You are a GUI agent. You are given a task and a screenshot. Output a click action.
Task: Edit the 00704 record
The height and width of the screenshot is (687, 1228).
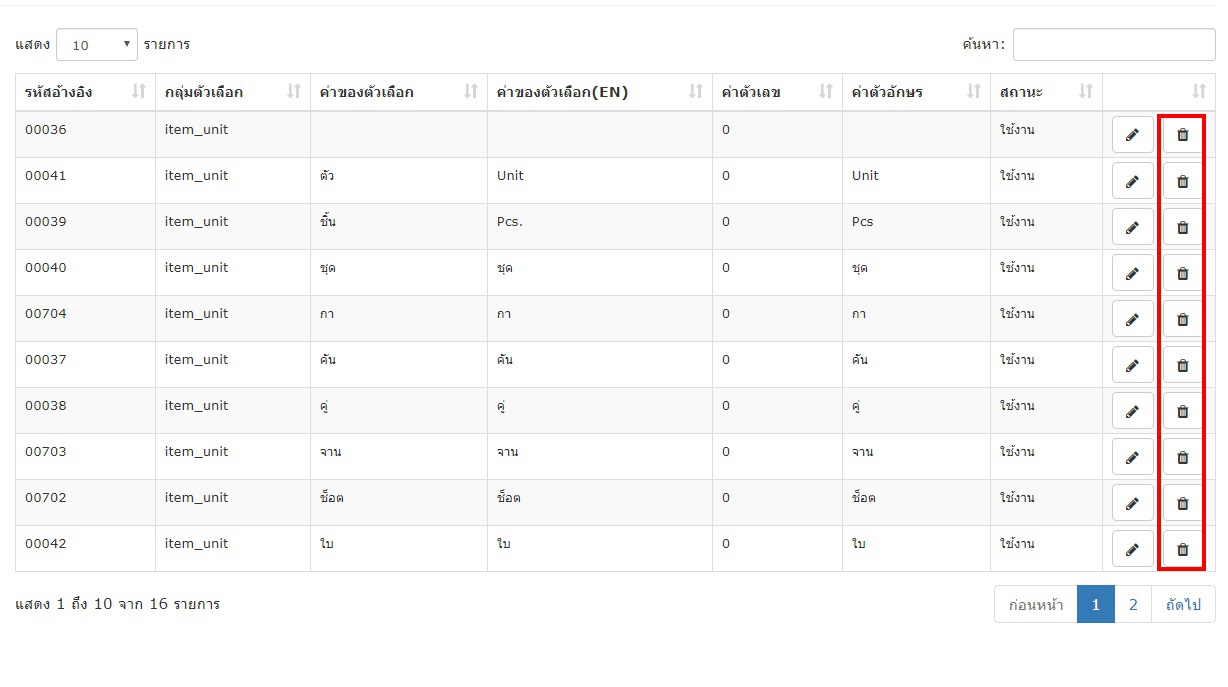[1132, 319]
